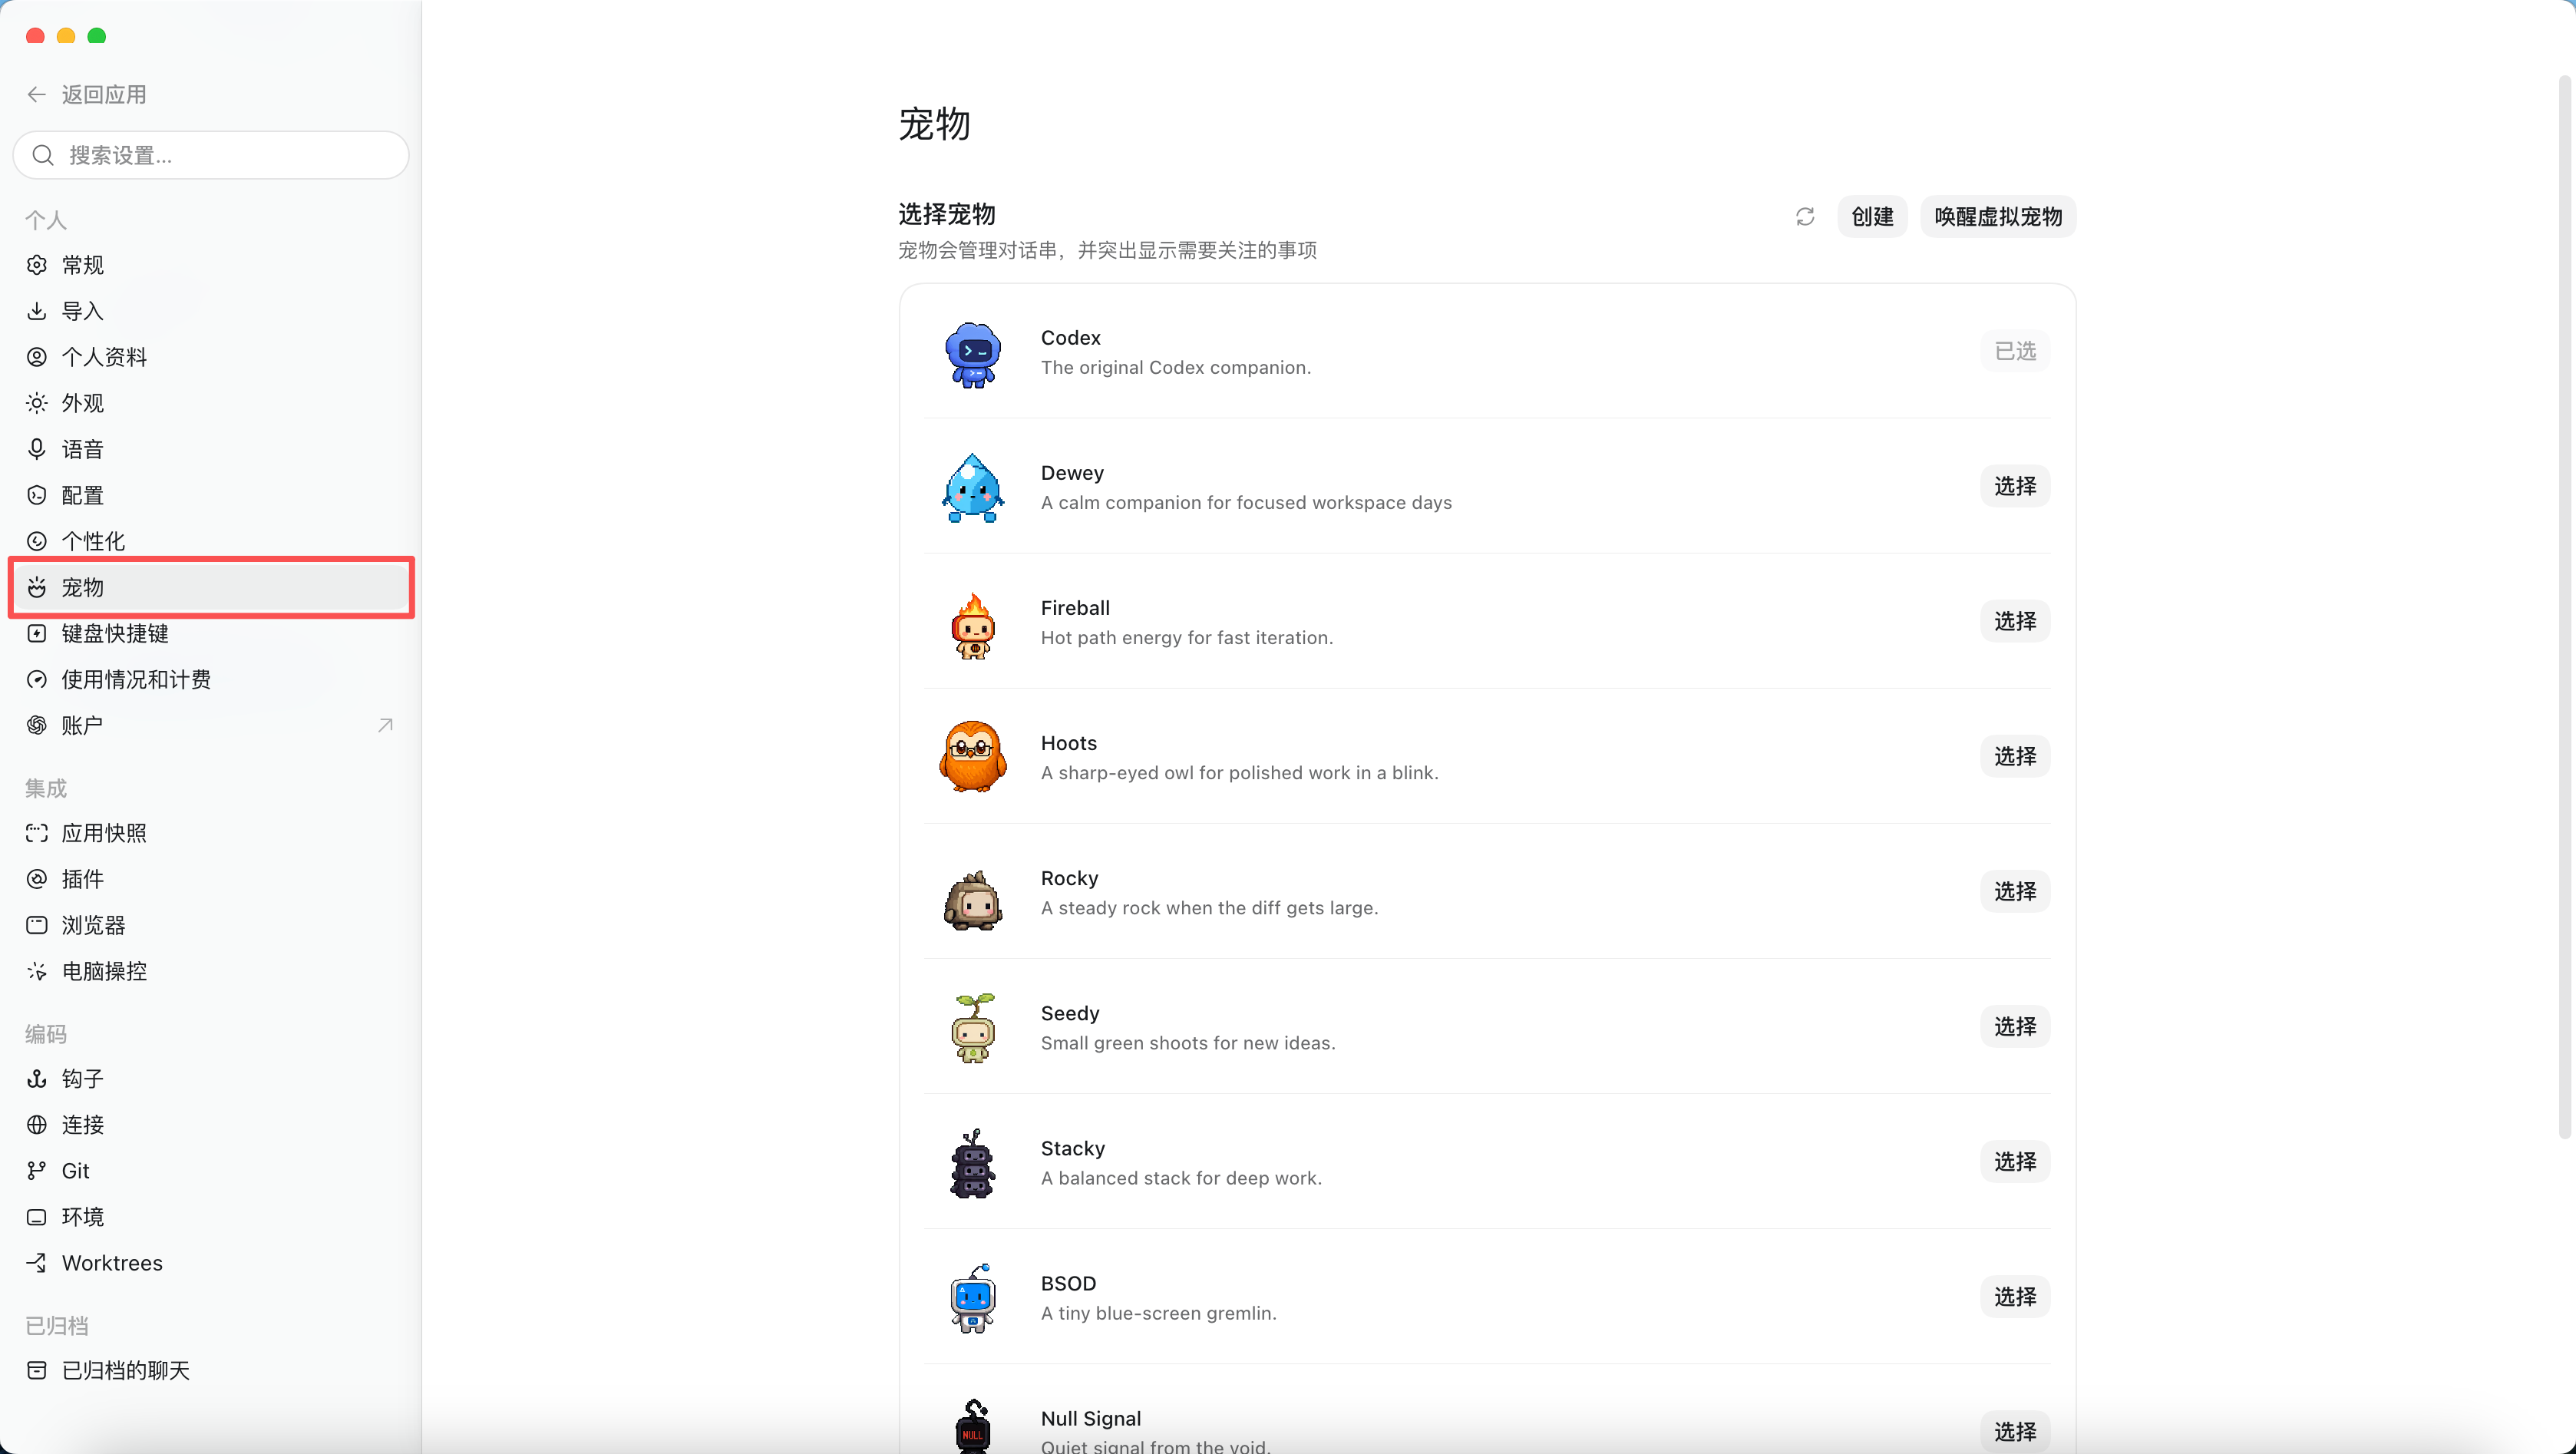Select the Hoots owl pet via 选择
The width and height of the screenshot is (2576, 1454).
click(x=2015, y=756)
